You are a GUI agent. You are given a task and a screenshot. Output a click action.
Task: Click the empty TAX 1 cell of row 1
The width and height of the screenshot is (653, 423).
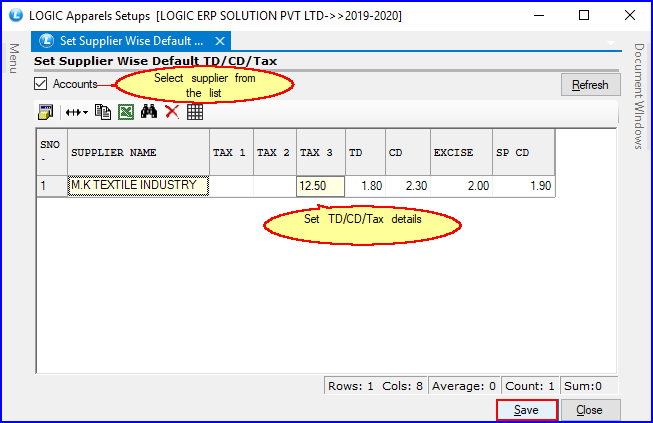point(231,186)
